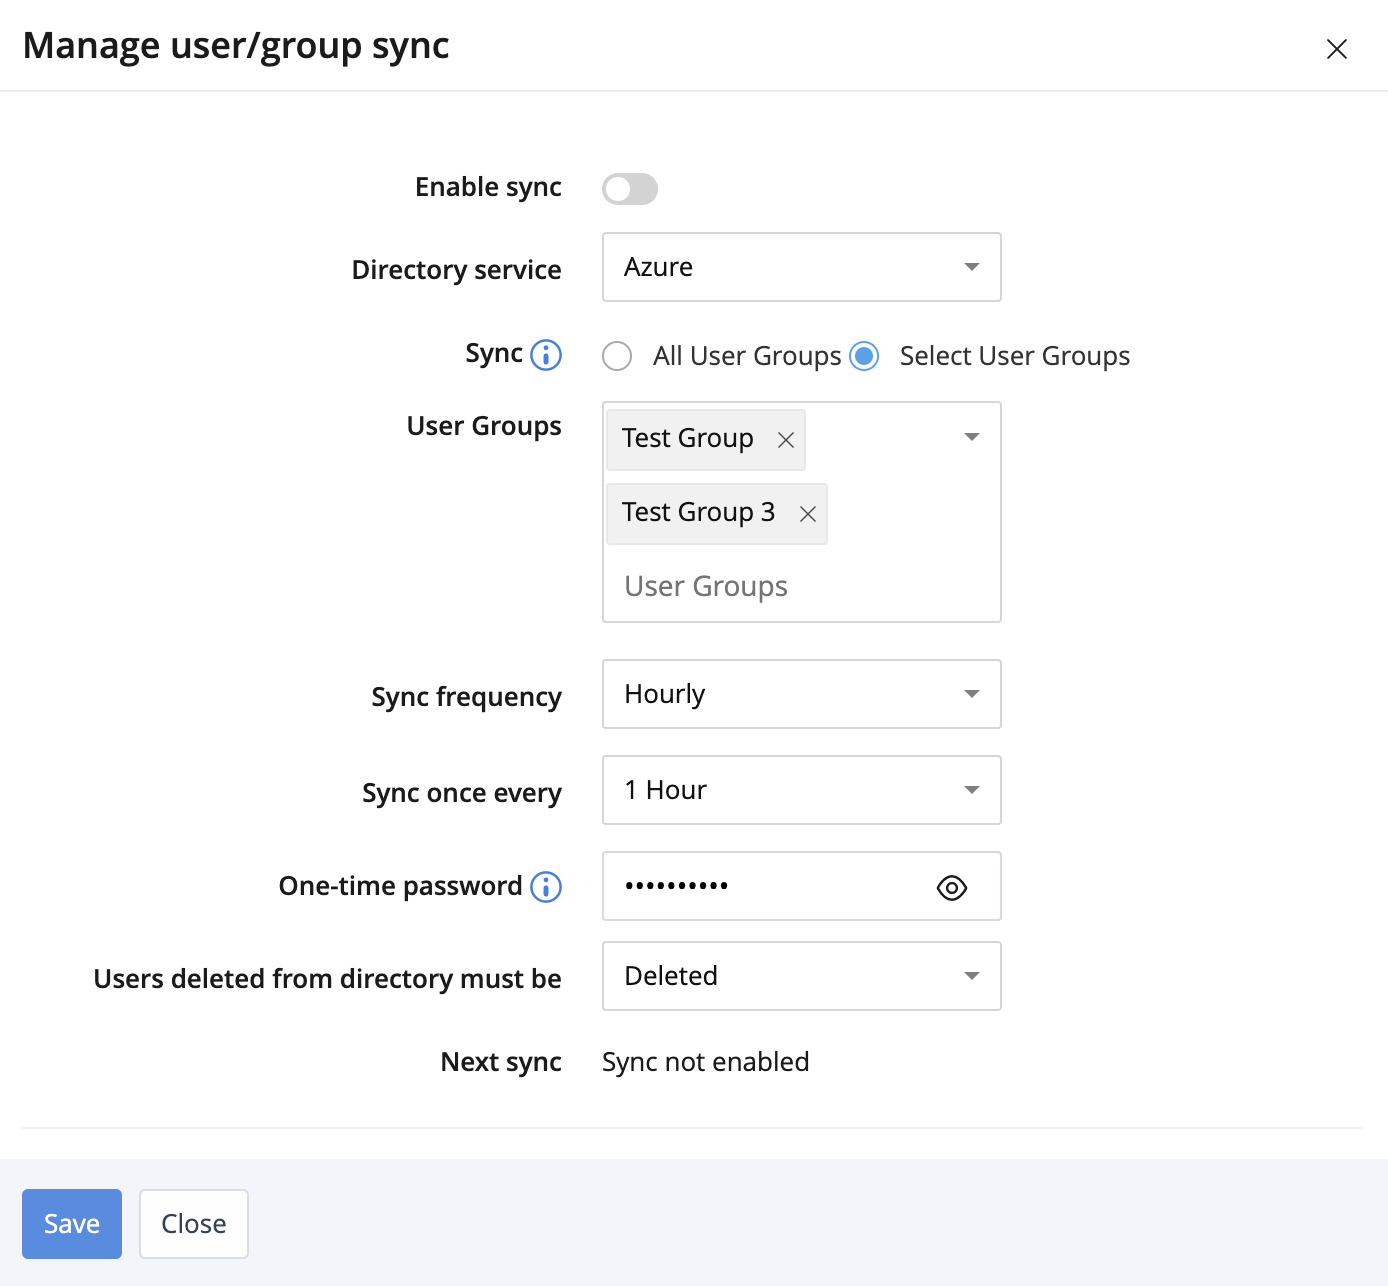
Task: Click the One-time password info icon
Action: 546,887
